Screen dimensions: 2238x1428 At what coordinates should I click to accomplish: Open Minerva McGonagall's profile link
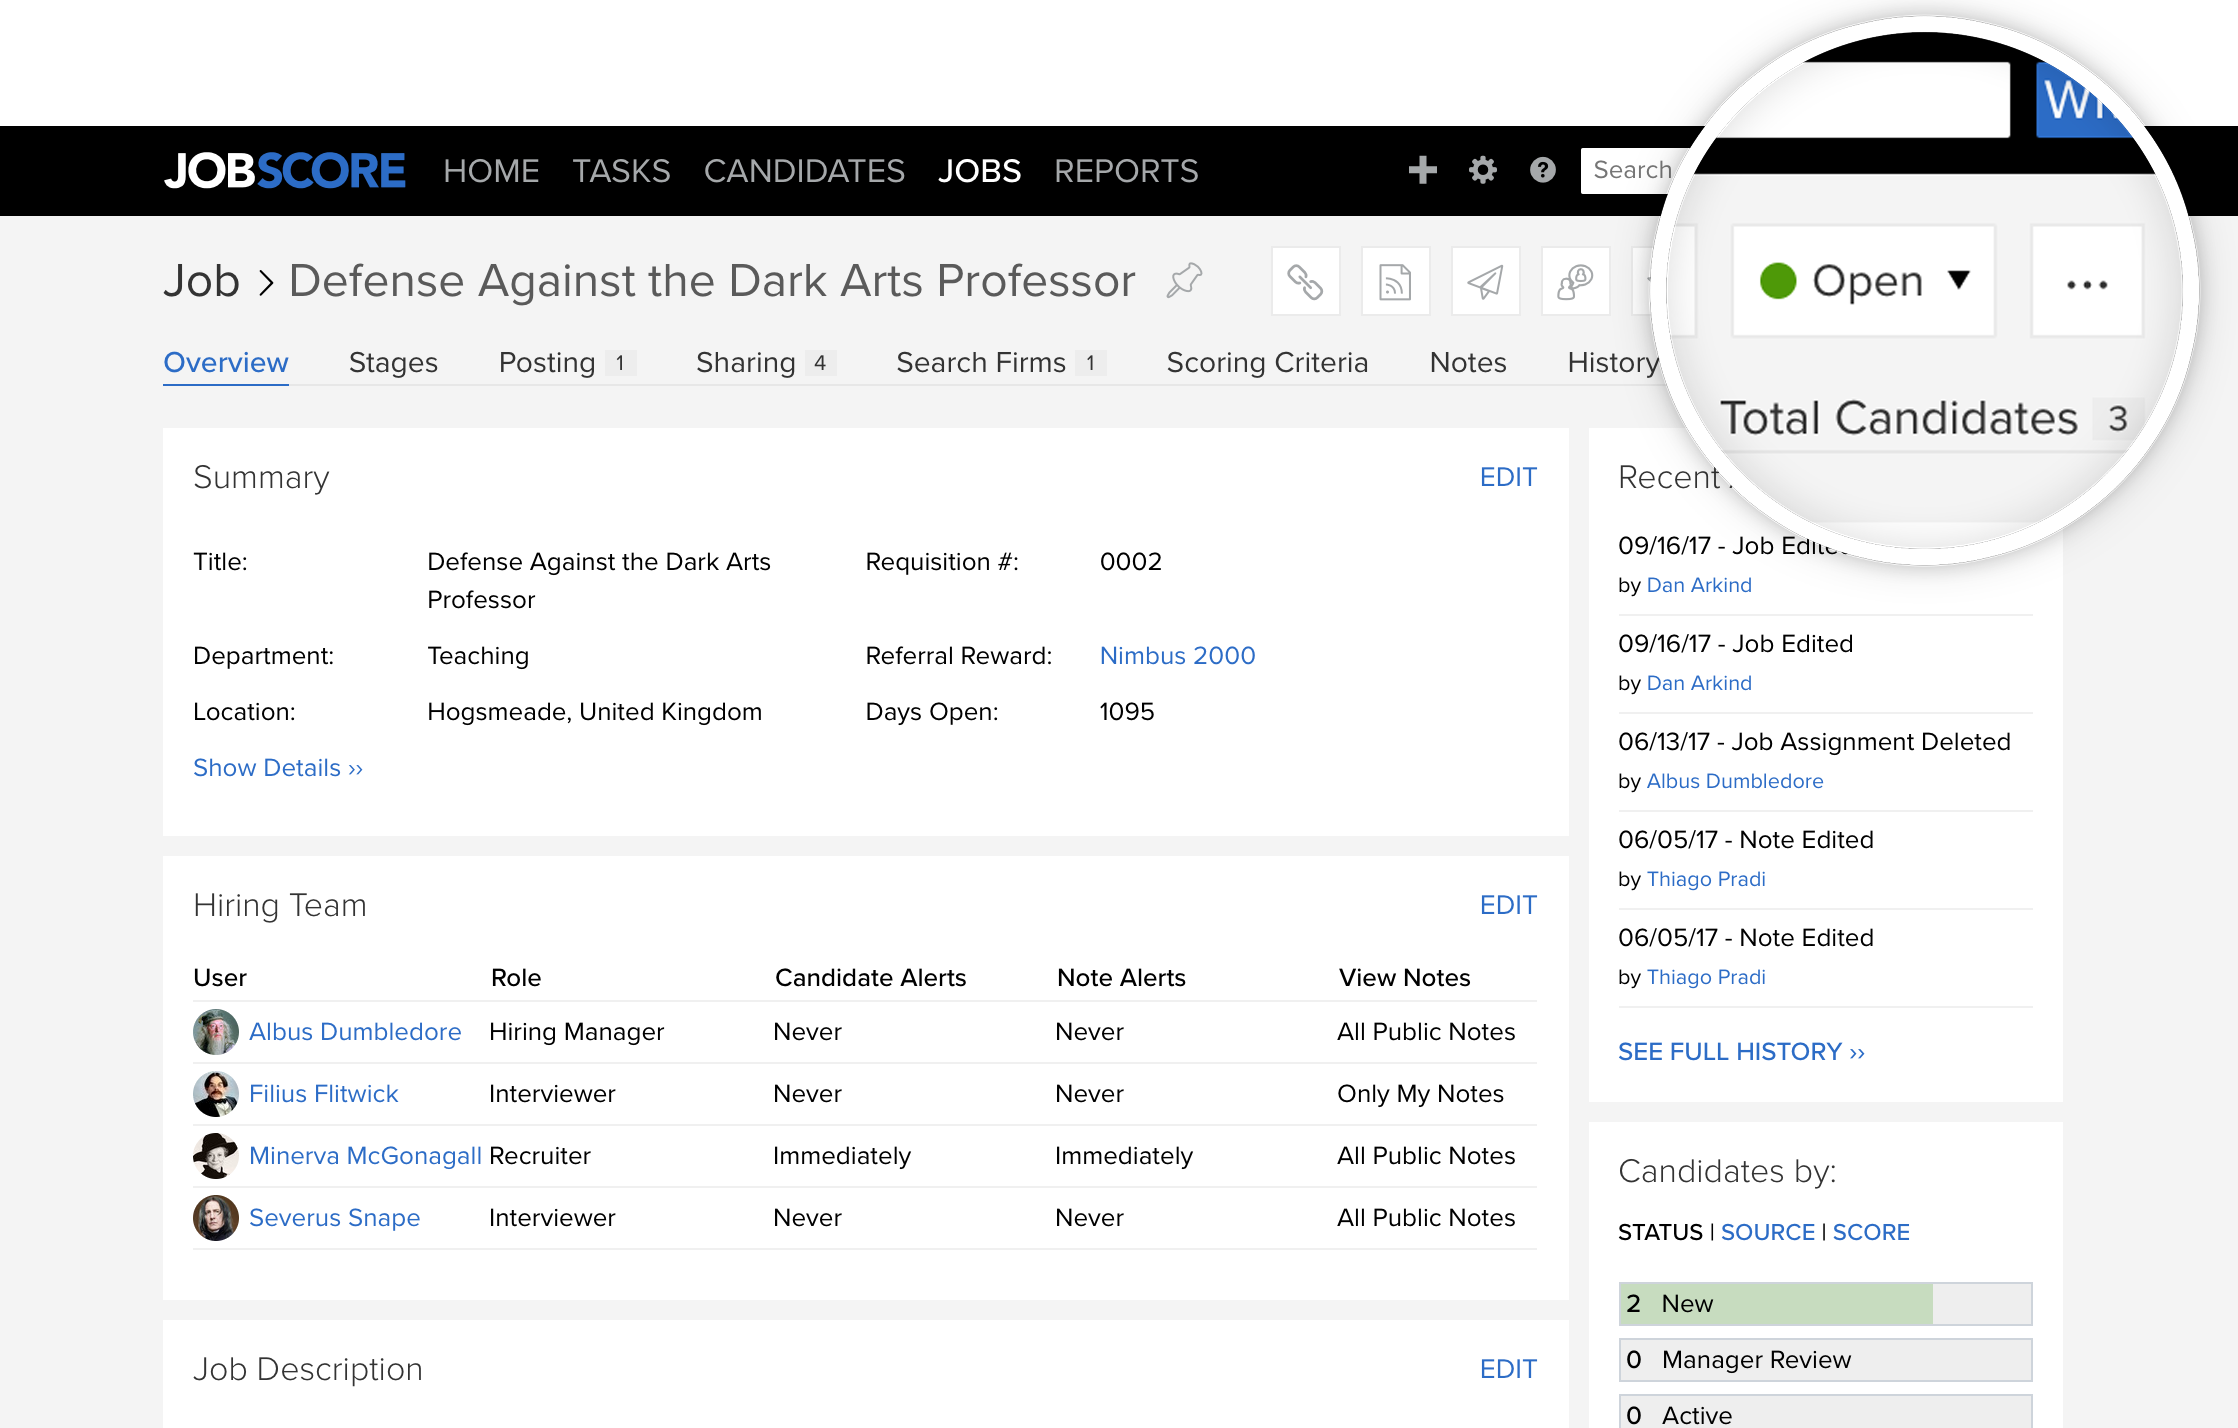[365, 1156]
